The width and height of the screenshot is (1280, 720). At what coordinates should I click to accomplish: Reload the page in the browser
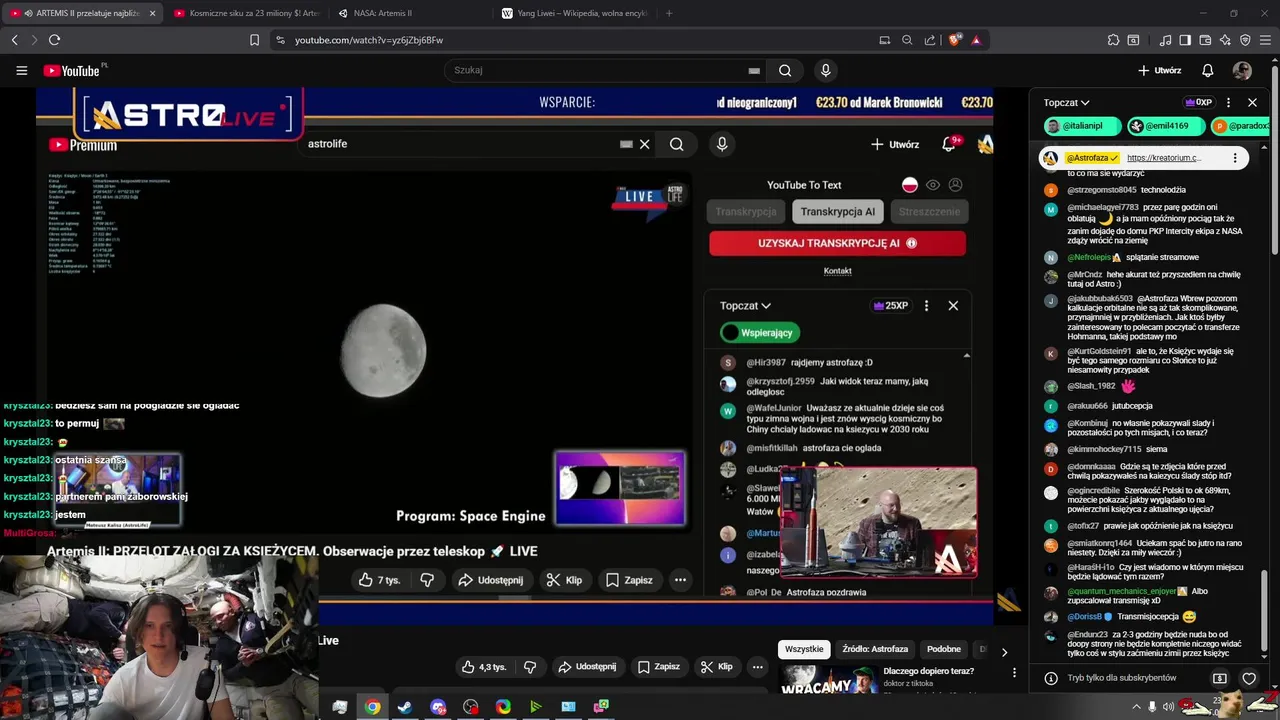click(x=54, y=40)
